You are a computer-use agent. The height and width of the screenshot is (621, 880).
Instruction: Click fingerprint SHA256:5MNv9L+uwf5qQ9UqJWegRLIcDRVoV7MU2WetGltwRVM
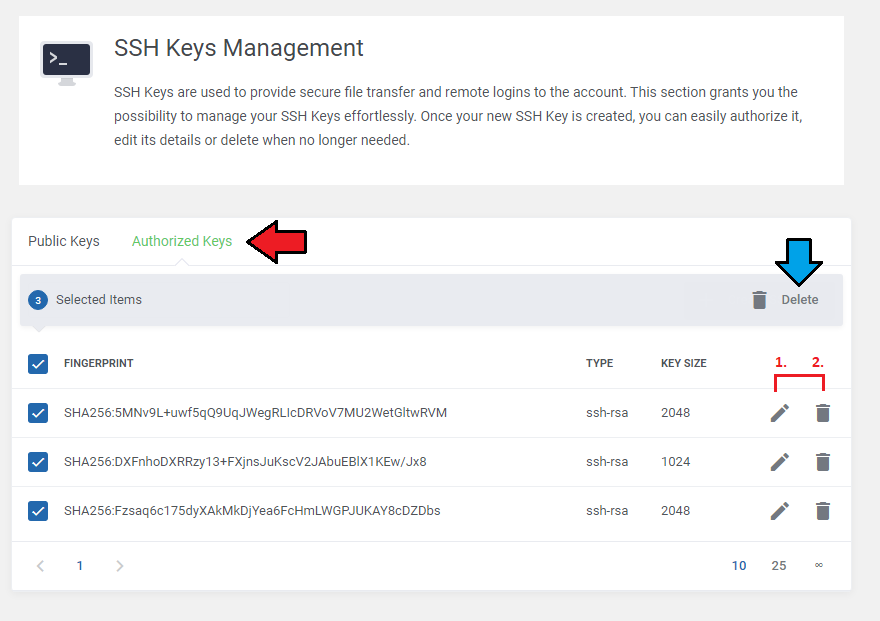coord(255,413)
